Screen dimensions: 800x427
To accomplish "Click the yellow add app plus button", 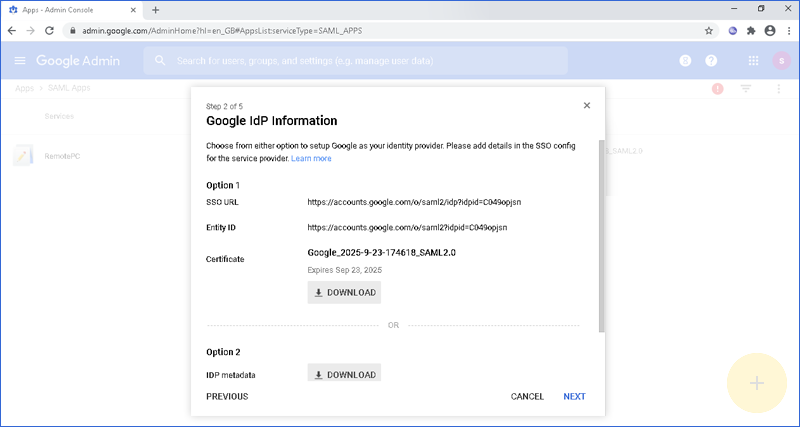I will tap(757, 383).
